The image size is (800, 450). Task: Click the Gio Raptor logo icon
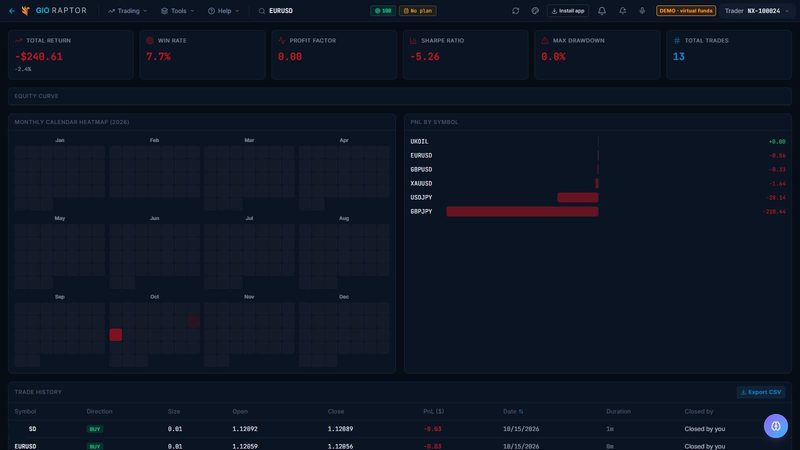pyautogui.click(x=26, y=11)
